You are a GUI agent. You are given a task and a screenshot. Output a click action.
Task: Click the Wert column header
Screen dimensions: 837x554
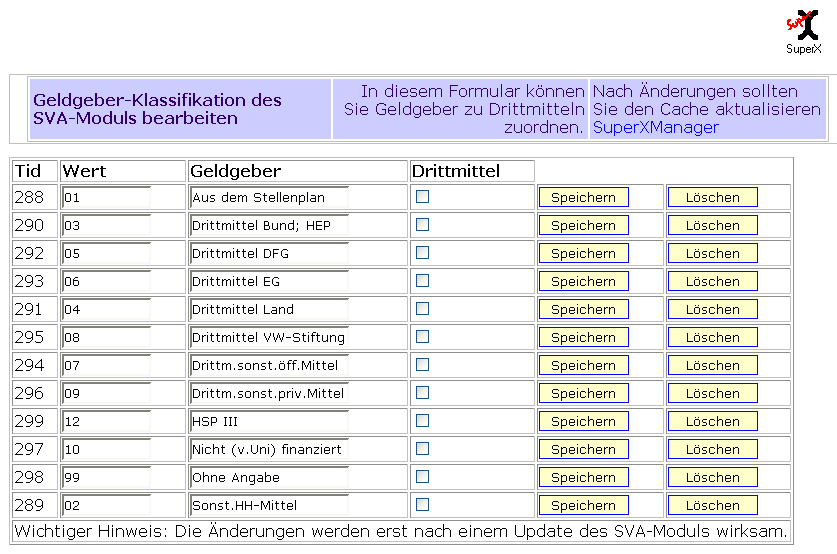click(x=84, y=171)
